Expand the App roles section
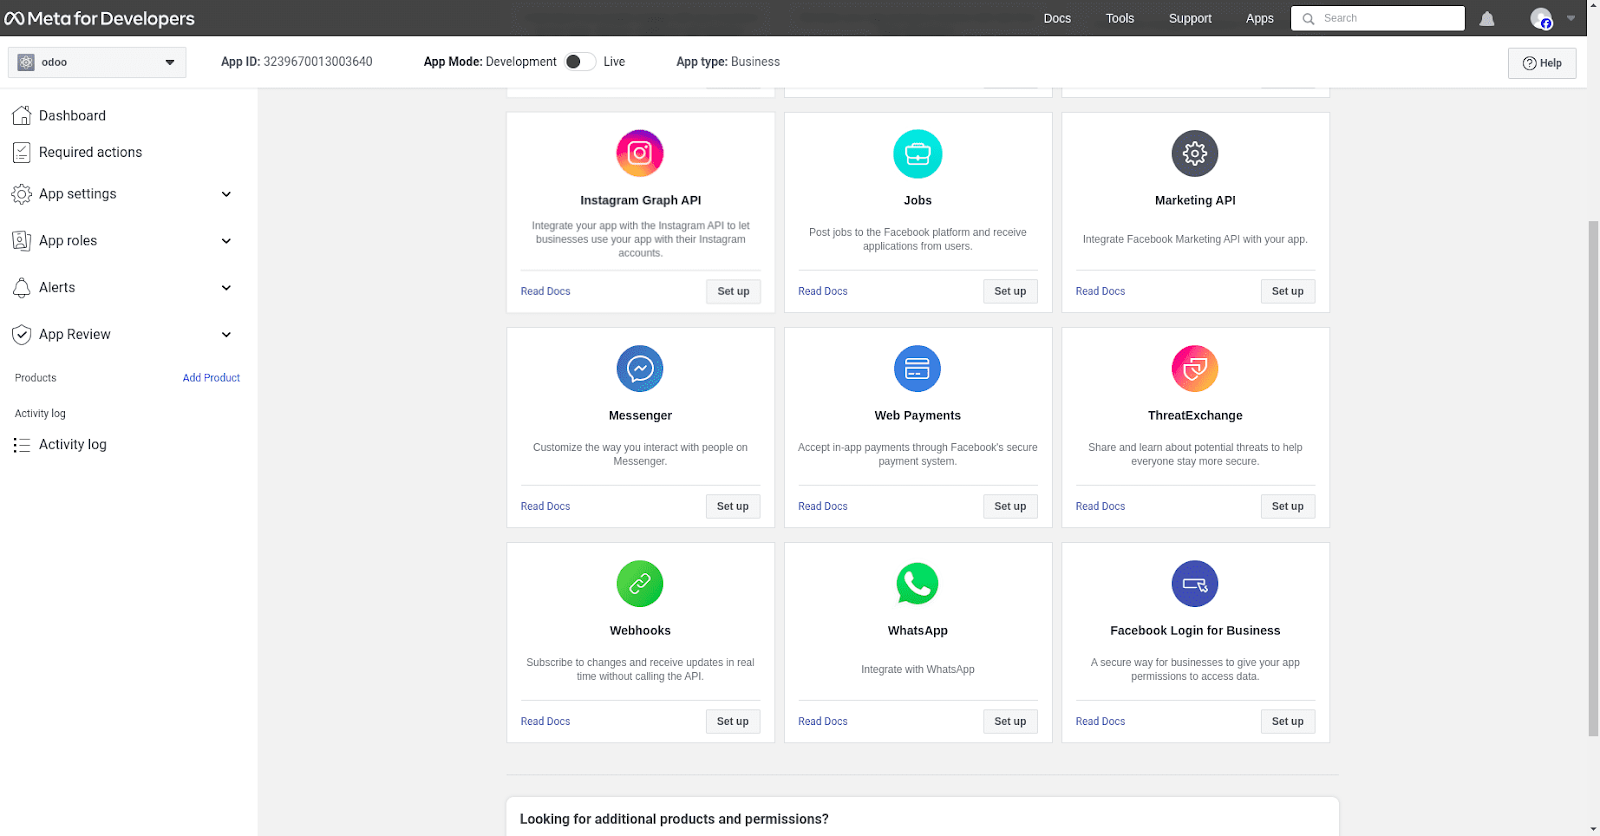This screenshot has width=1600, height=836. 226,241
